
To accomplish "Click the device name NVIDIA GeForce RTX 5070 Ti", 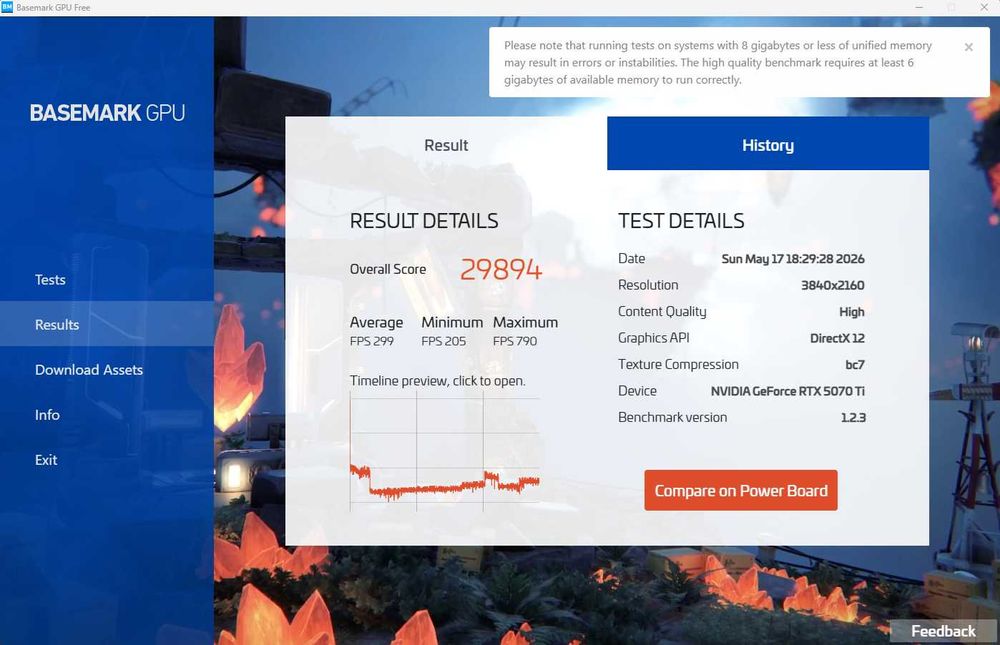I will [788, 390].
